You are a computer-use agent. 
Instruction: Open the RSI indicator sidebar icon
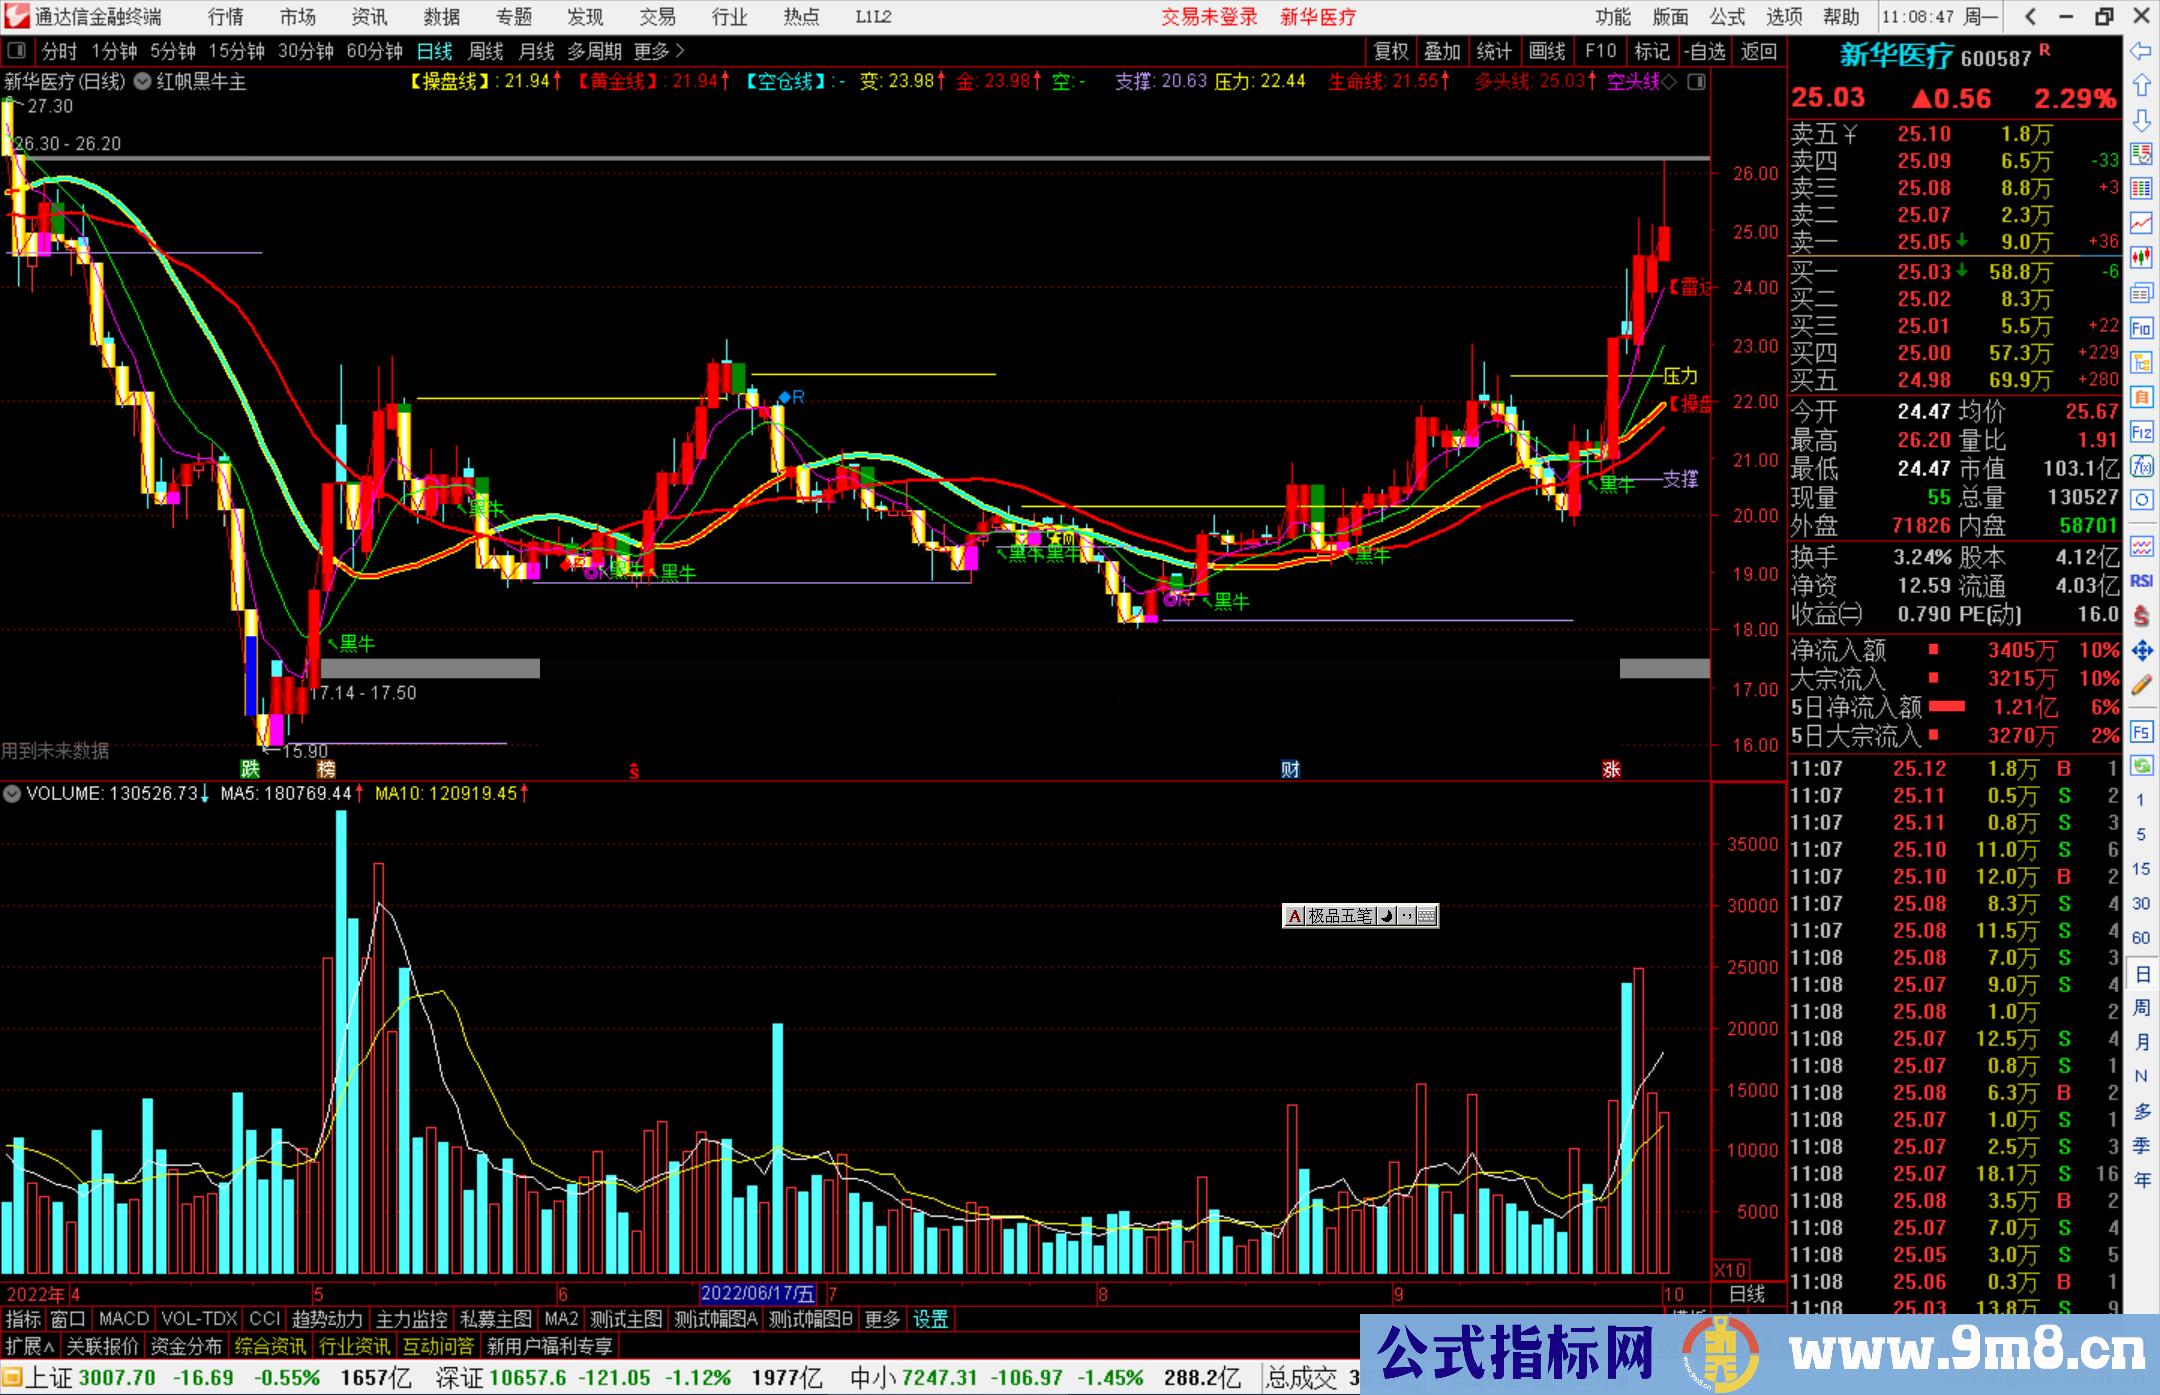coord(2141,581)
